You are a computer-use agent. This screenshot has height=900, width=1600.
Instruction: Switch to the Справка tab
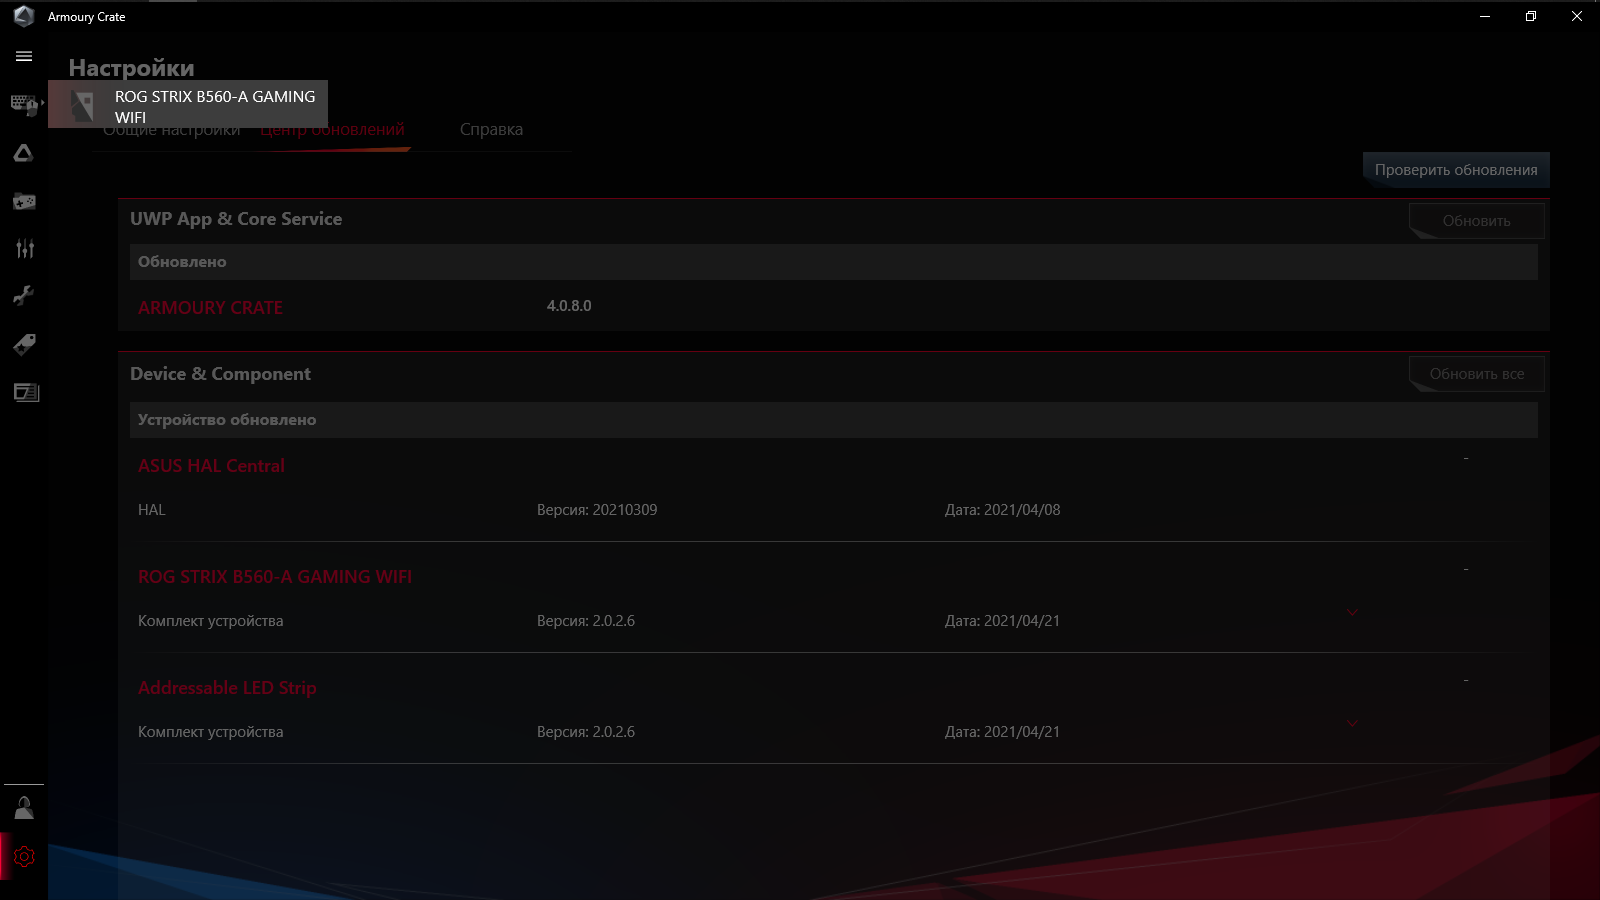491,130
